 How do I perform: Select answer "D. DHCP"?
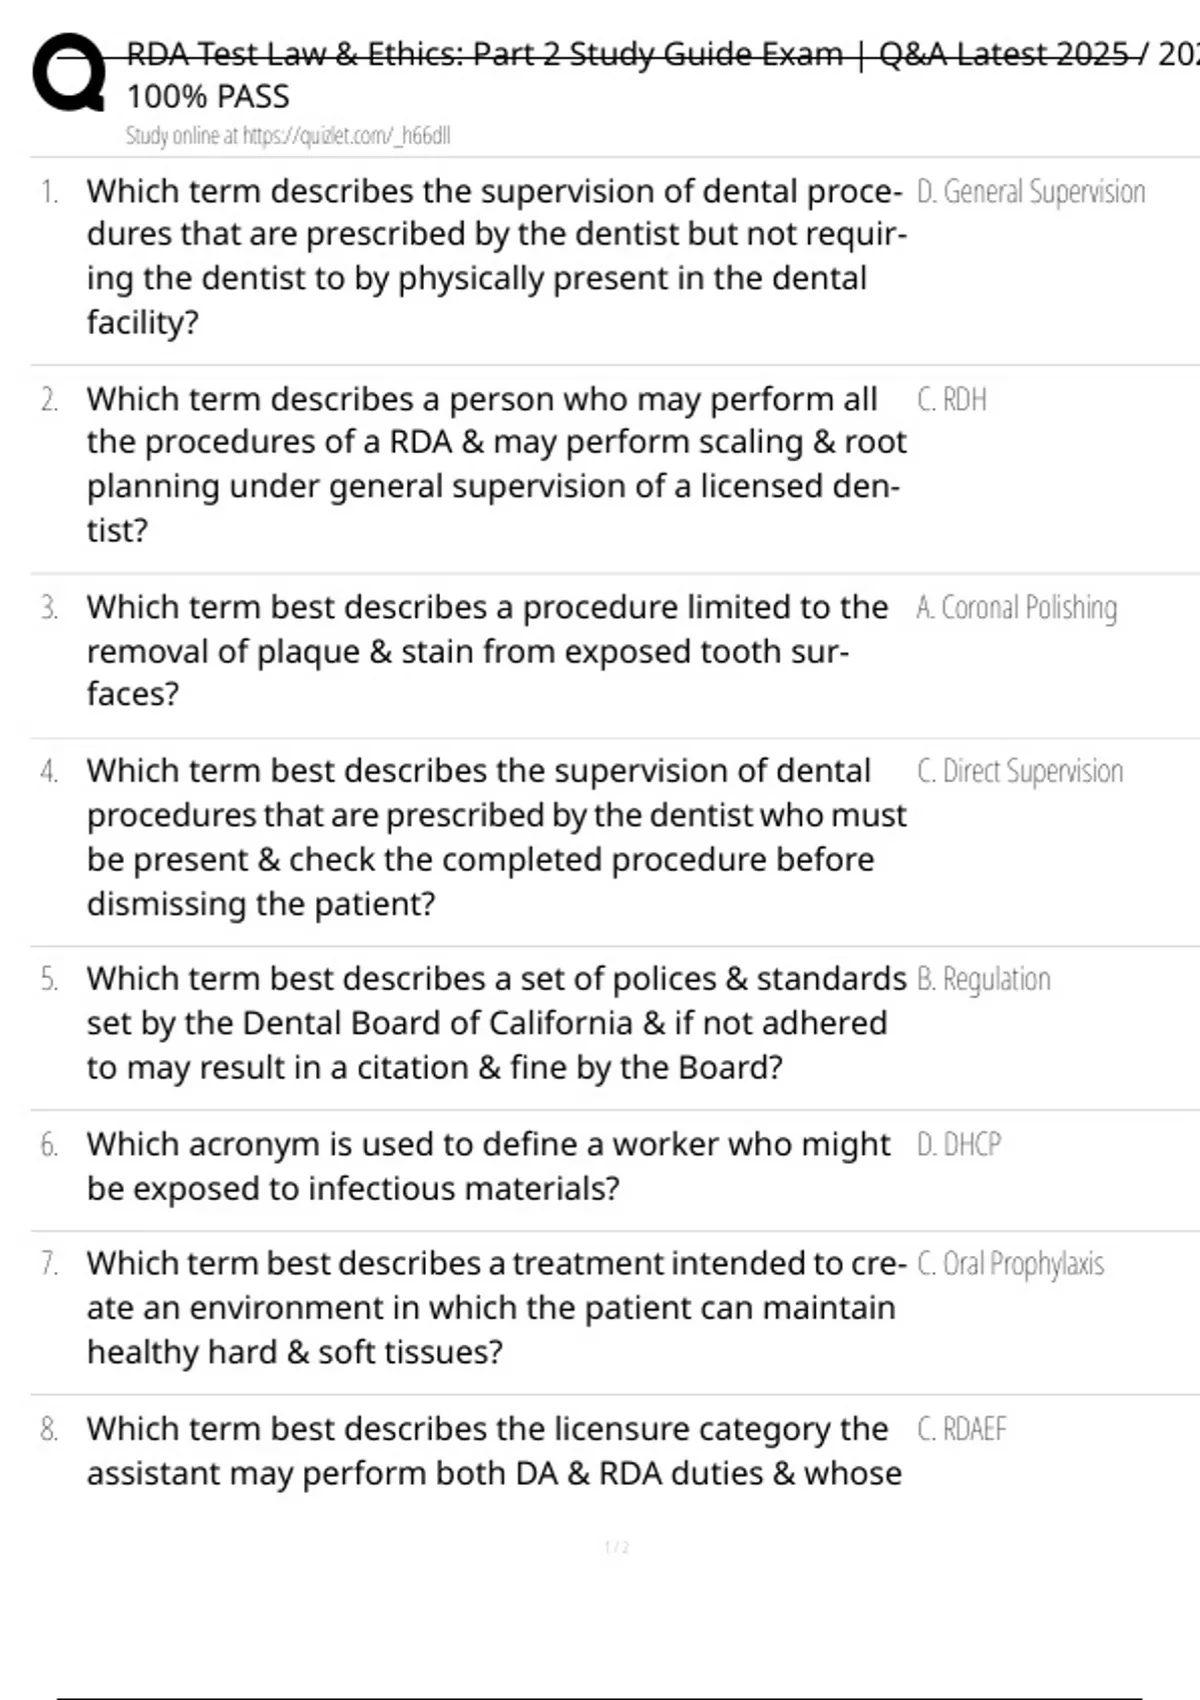tap(958, 1144)
